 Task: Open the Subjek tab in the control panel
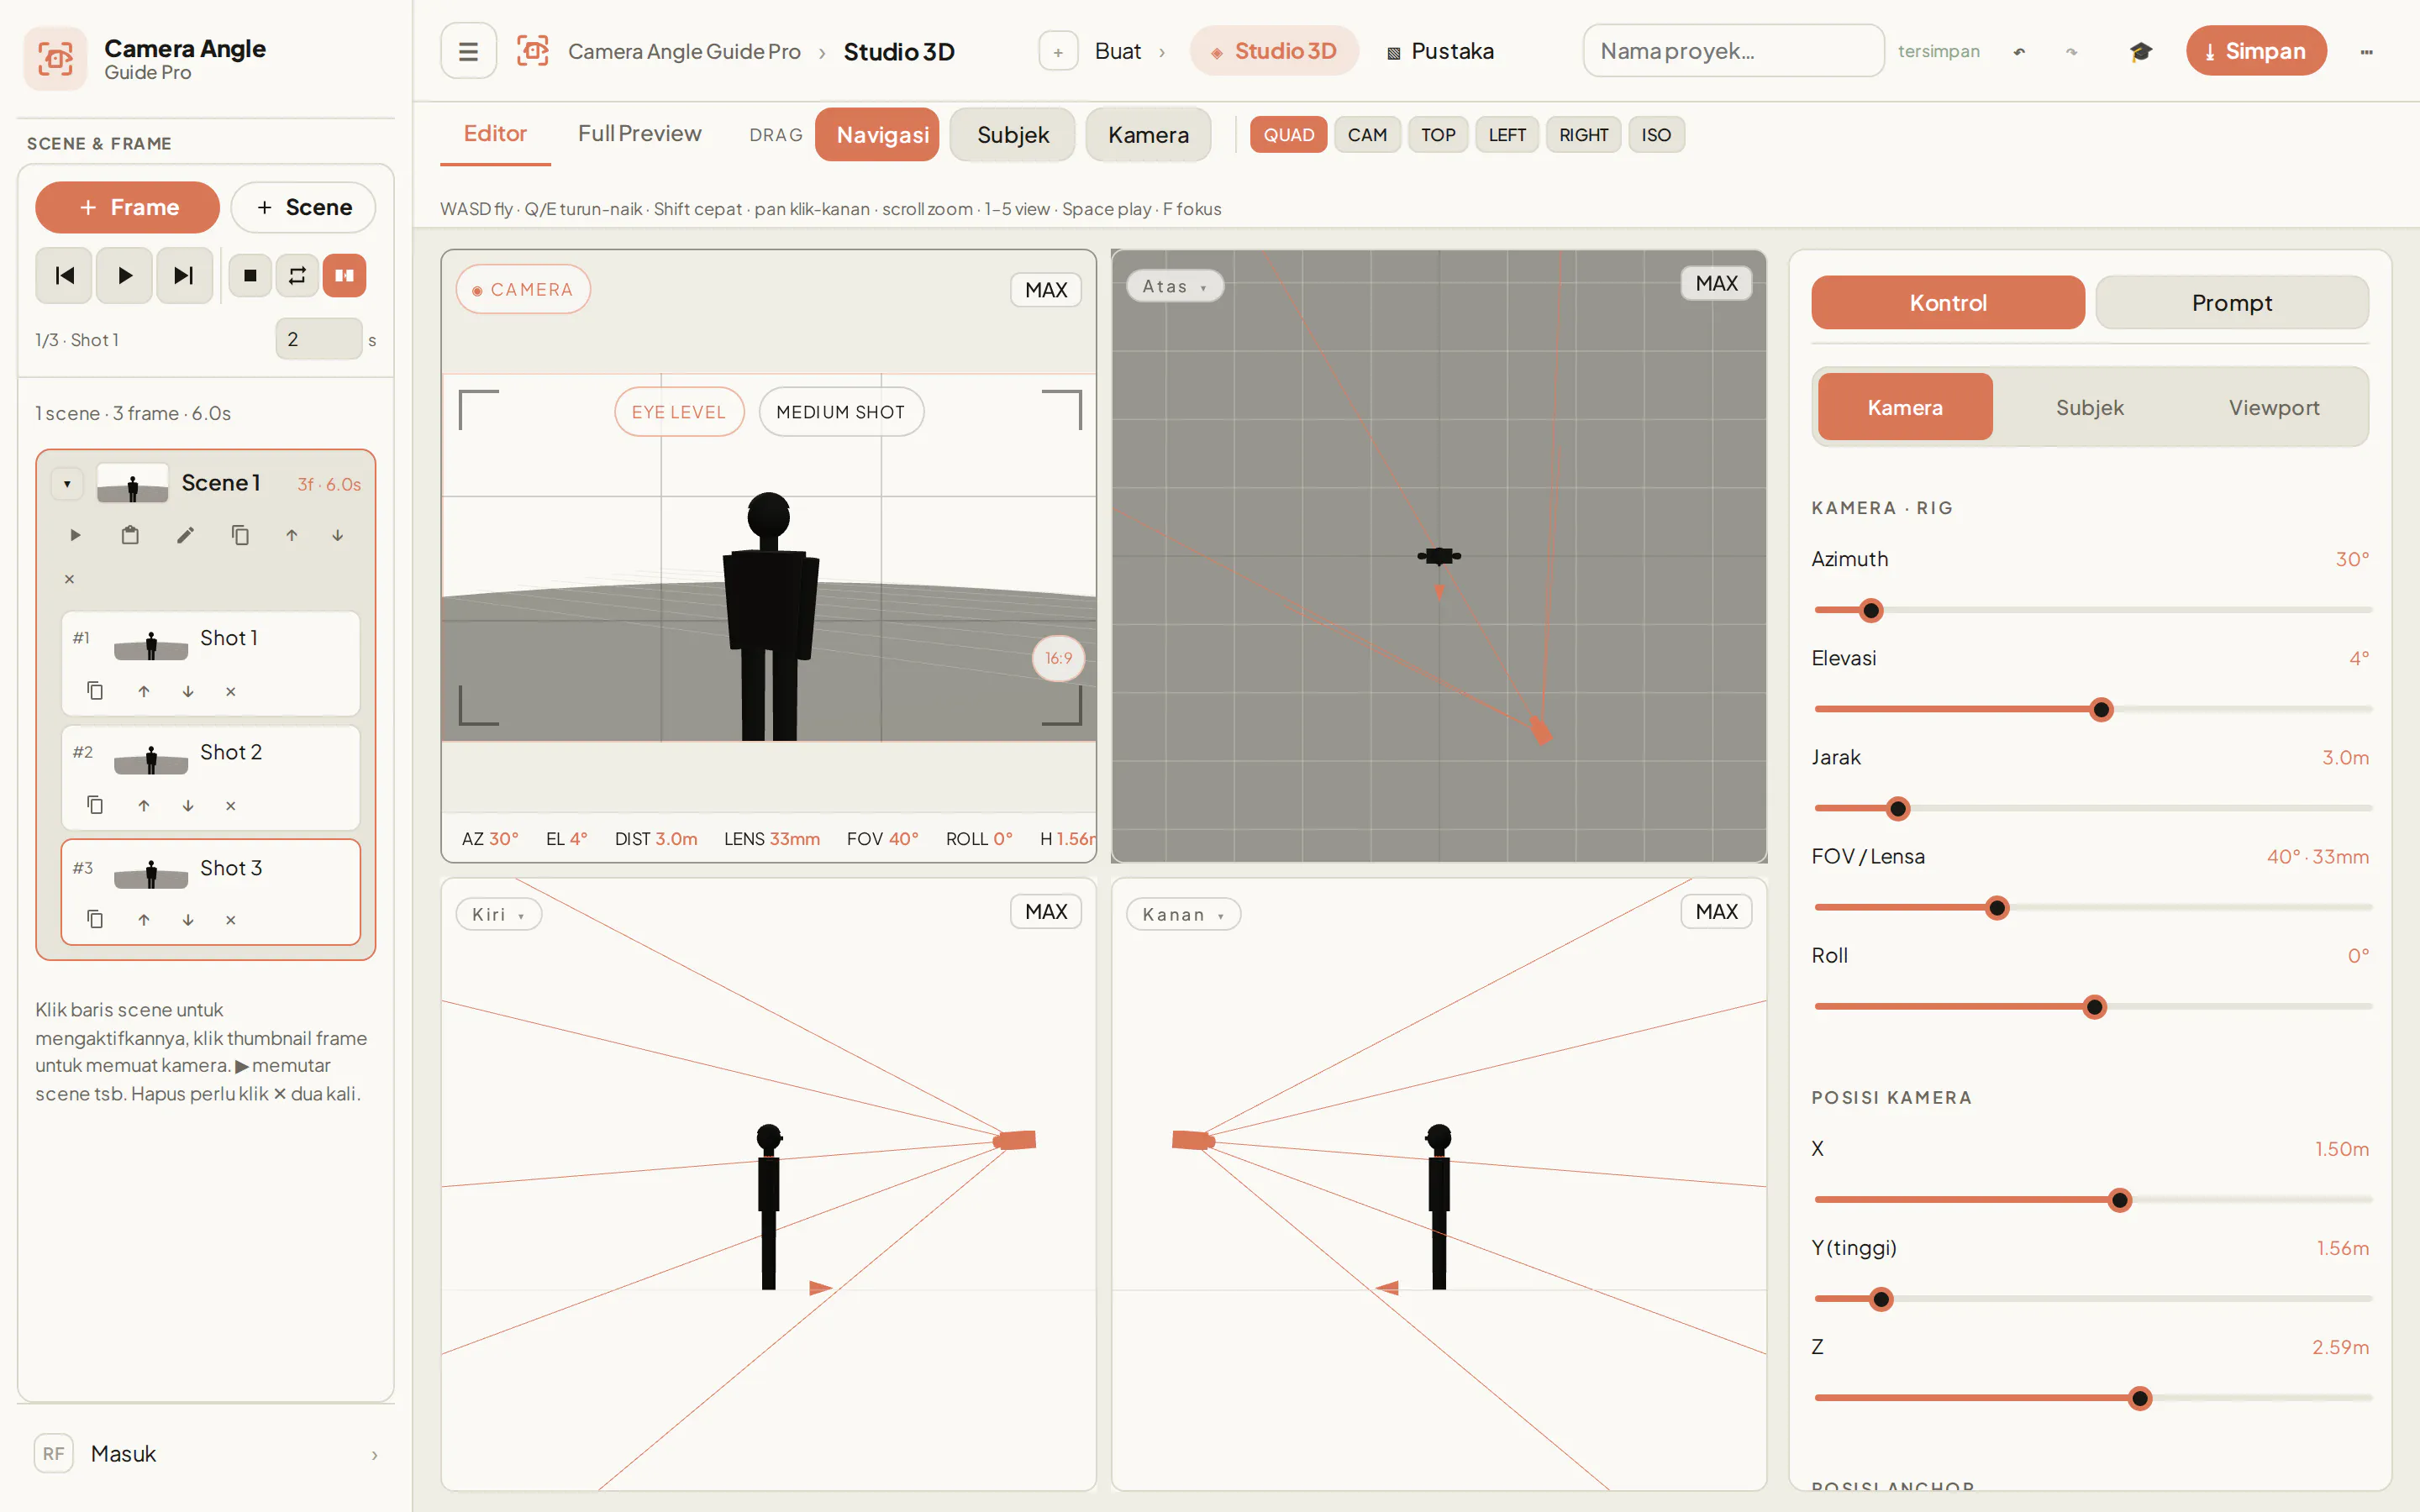[x=2089, y=407]
